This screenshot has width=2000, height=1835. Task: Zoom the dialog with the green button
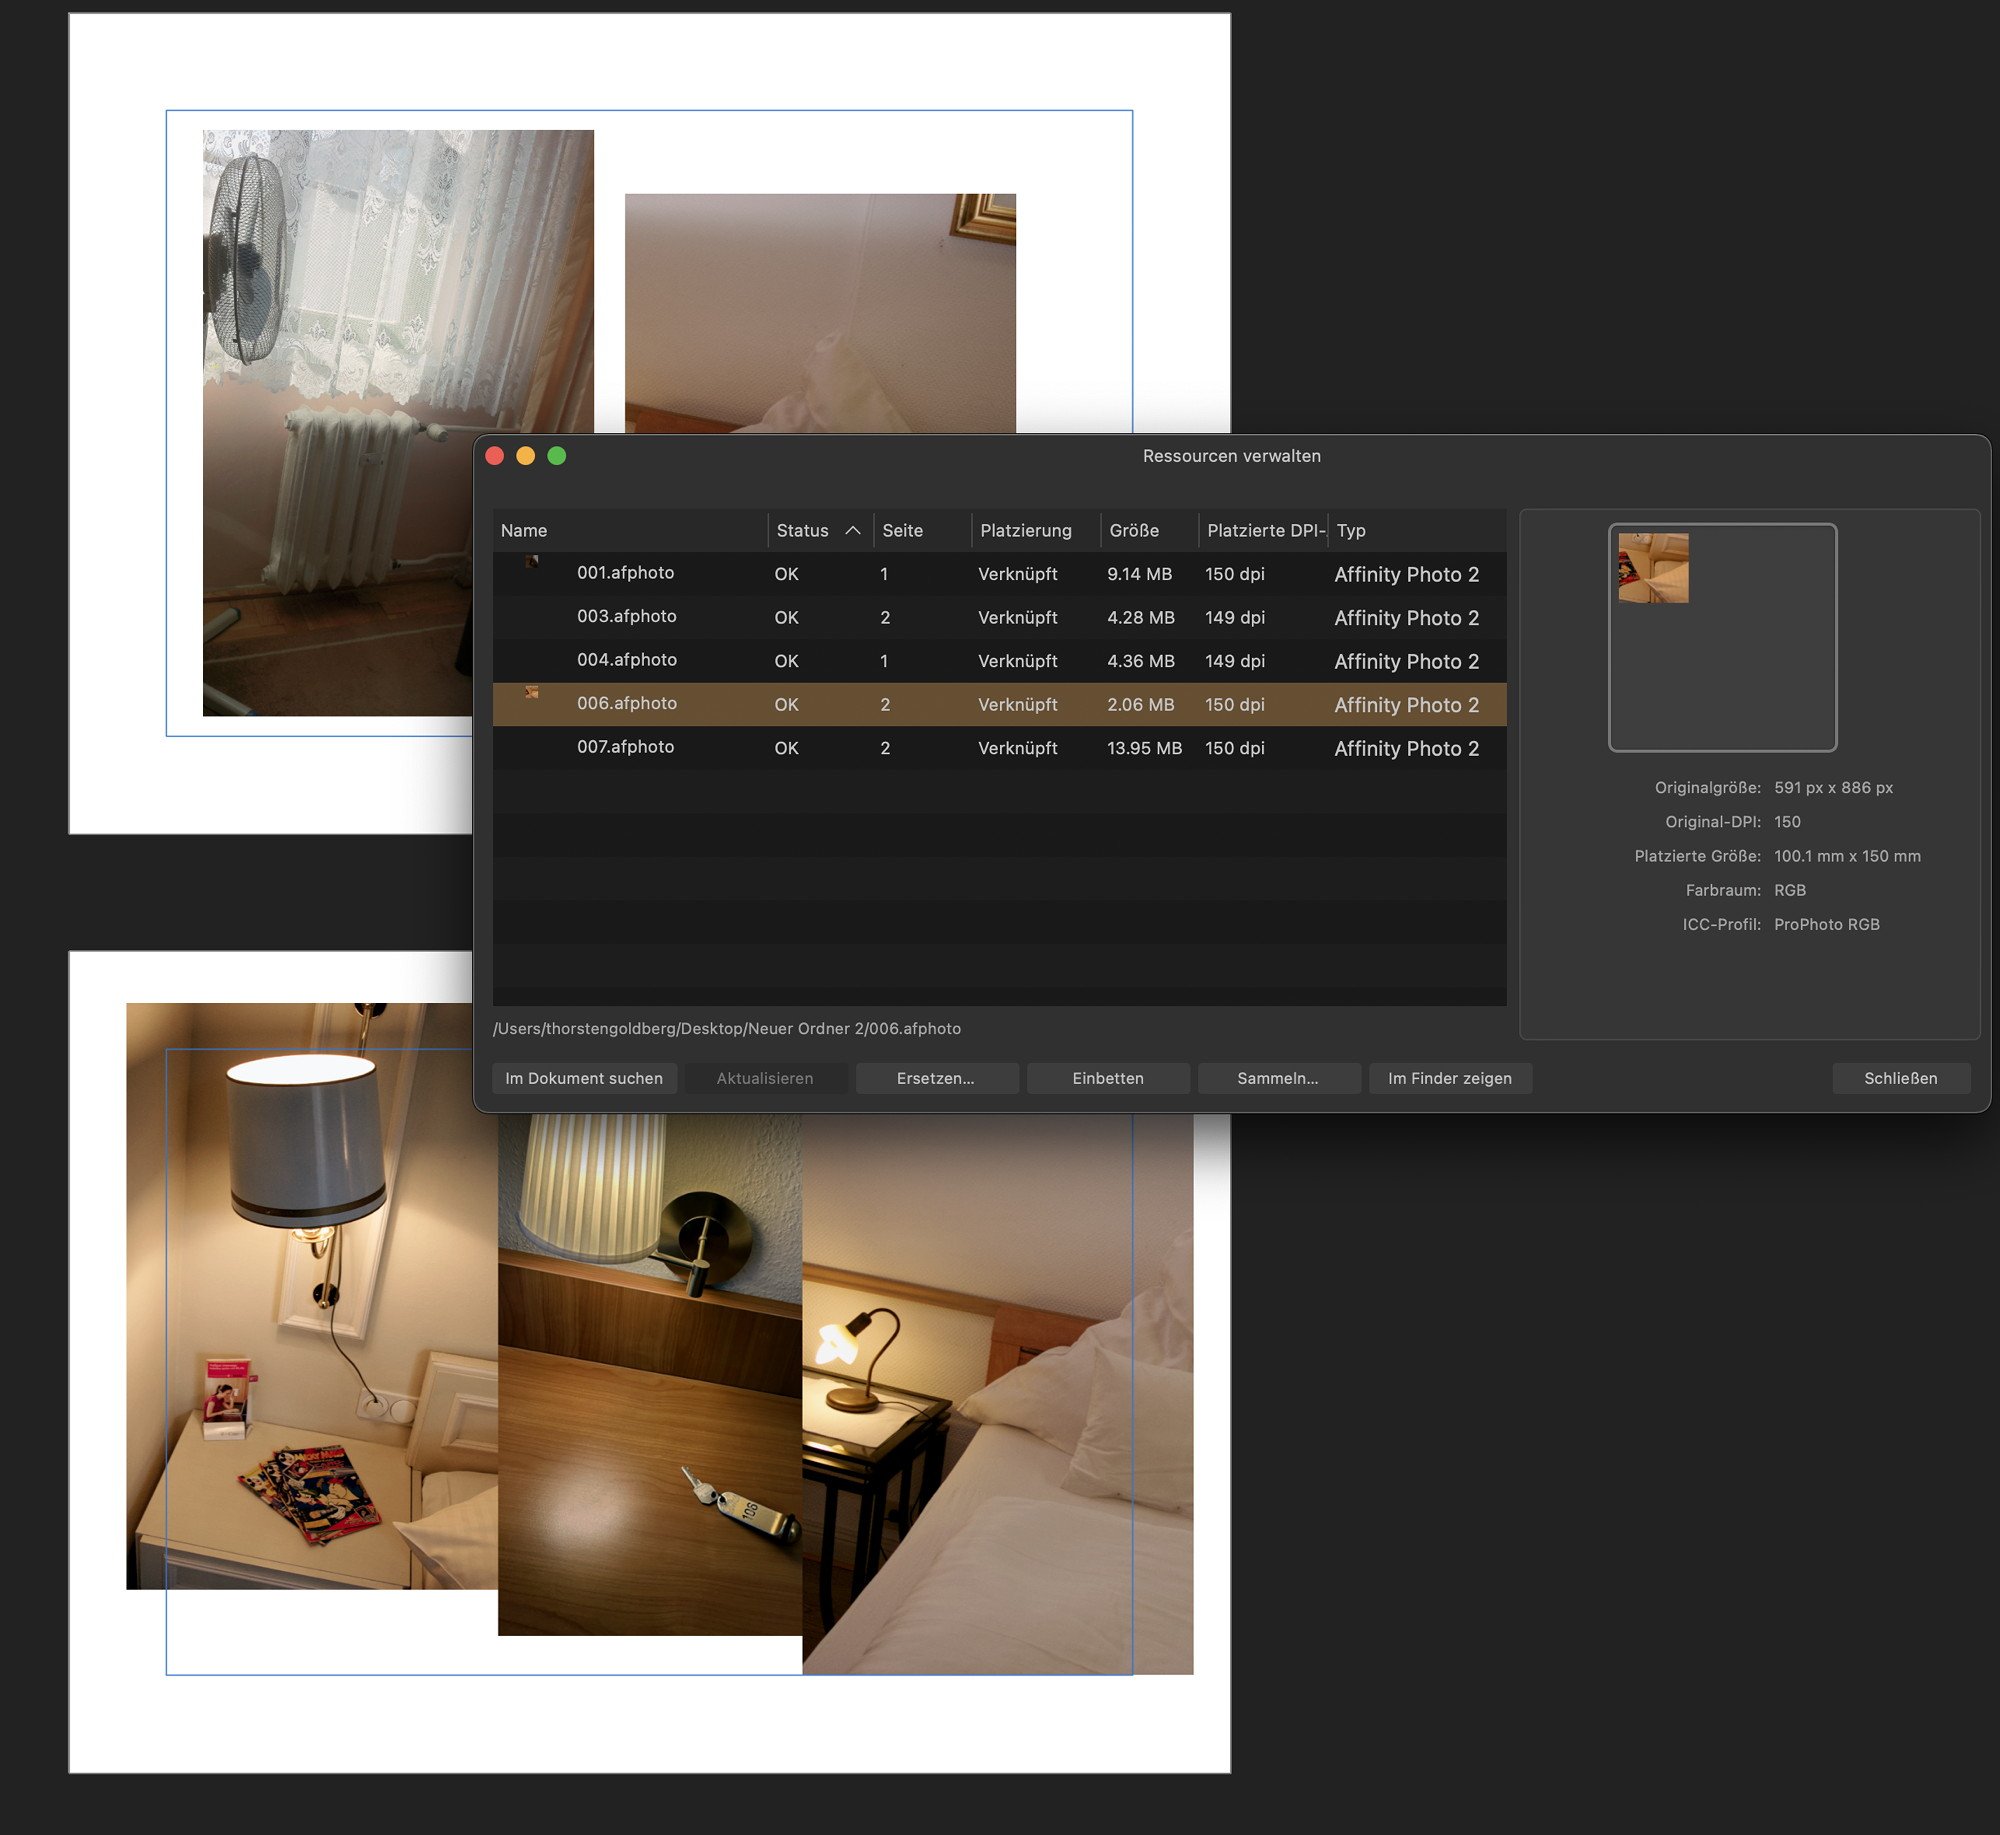(557, 456)
